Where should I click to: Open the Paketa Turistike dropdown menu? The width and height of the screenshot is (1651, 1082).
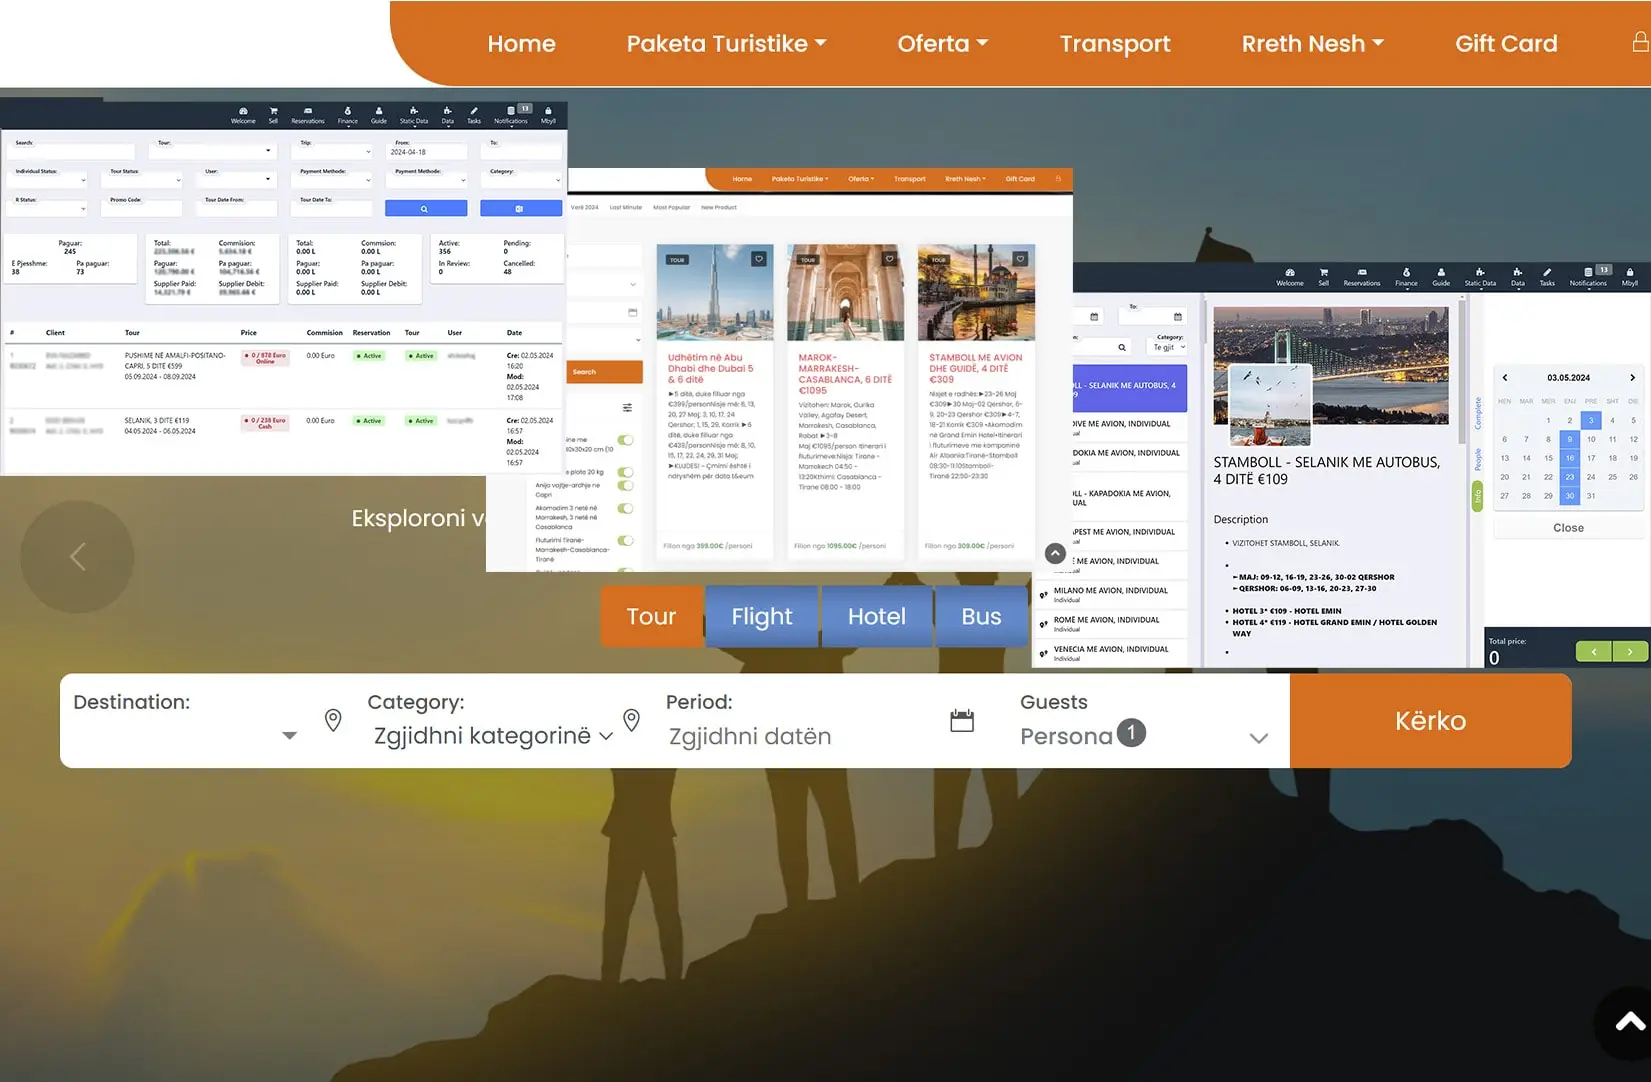pos(726,44)
